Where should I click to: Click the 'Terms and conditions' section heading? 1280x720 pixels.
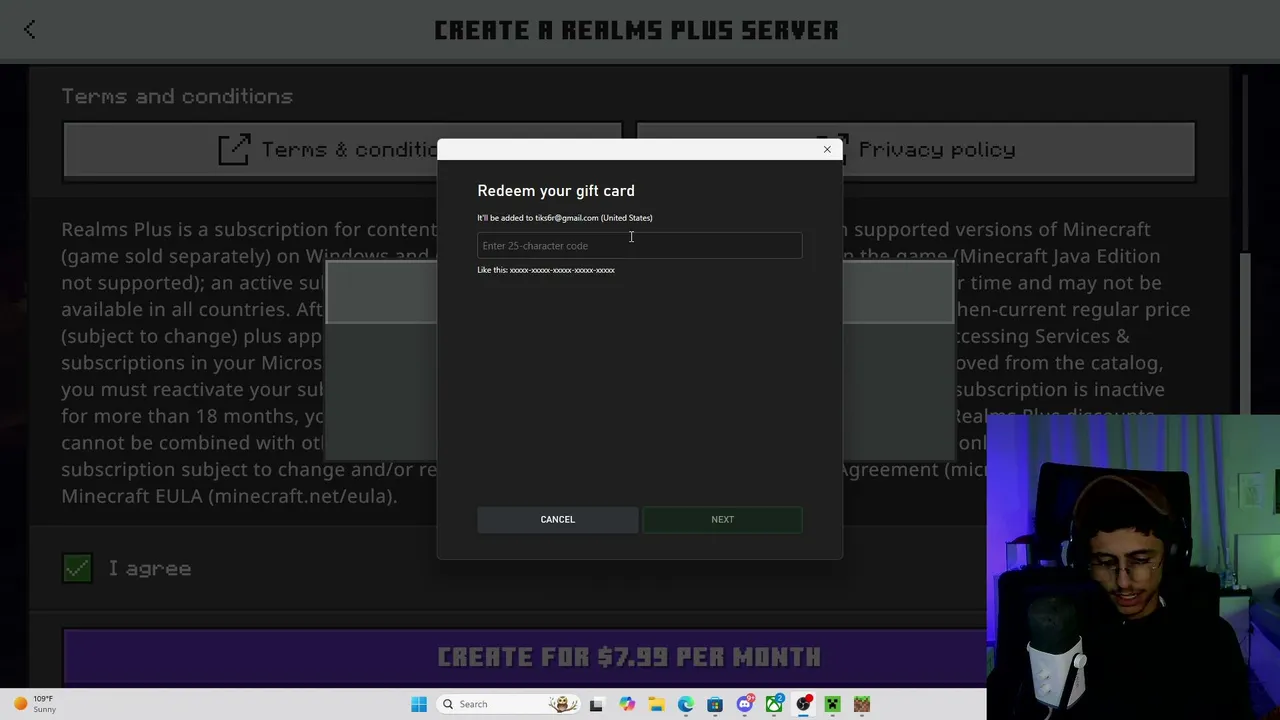coord(177,96)
